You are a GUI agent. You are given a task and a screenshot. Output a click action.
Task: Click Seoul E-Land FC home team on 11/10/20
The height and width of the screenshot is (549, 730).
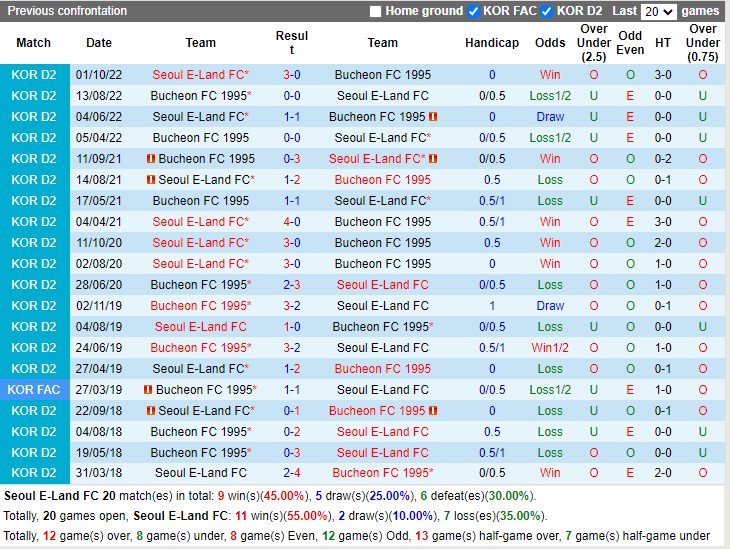coord(201,243)
